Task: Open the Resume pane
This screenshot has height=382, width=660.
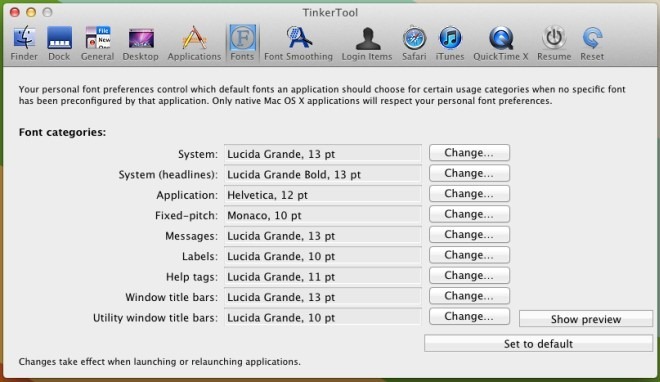Action: click(554, 43)
